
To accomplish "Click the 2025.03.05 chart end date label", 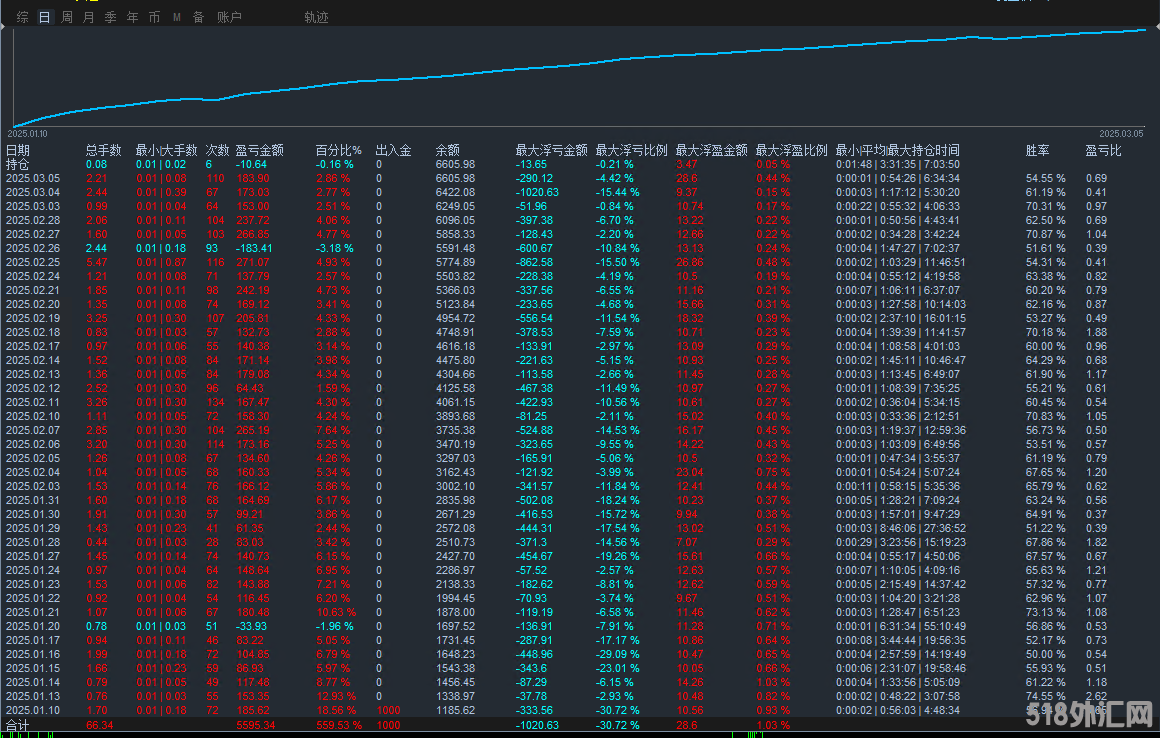I will pyautogui.click(x=1121, y=134).
